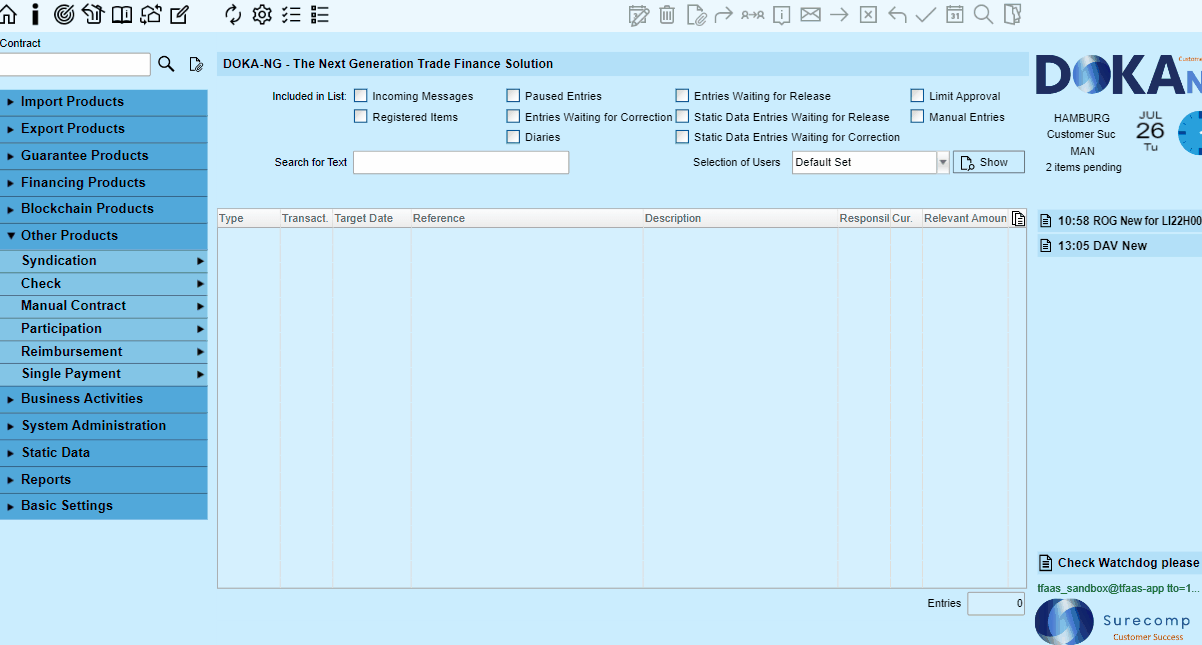Viewport: 1202px width, 645px height.
Task: Click the calendar icon in the right toolbar
Action: (955, 14)
